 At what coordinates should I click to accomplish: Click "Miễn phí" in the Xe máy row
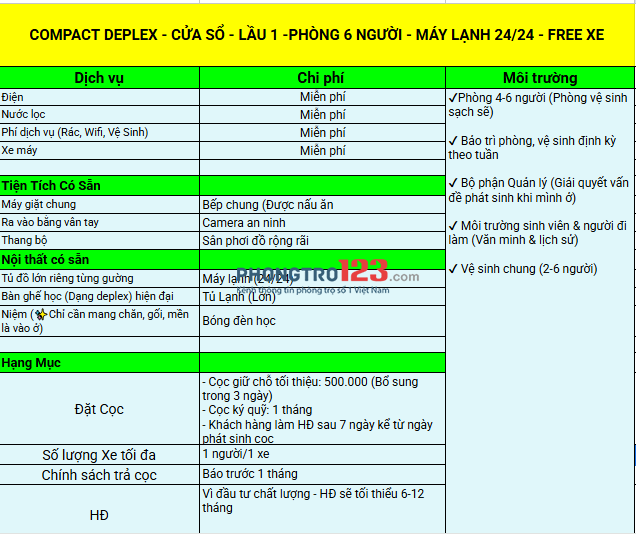click(322, 151)
